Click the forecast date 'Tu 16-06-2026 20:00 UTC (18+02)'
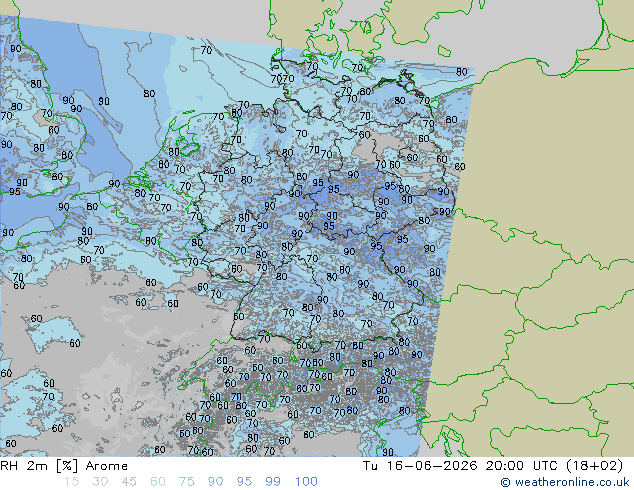The height and width of the screenshot is (490, 634). click(x=492, y=466)
